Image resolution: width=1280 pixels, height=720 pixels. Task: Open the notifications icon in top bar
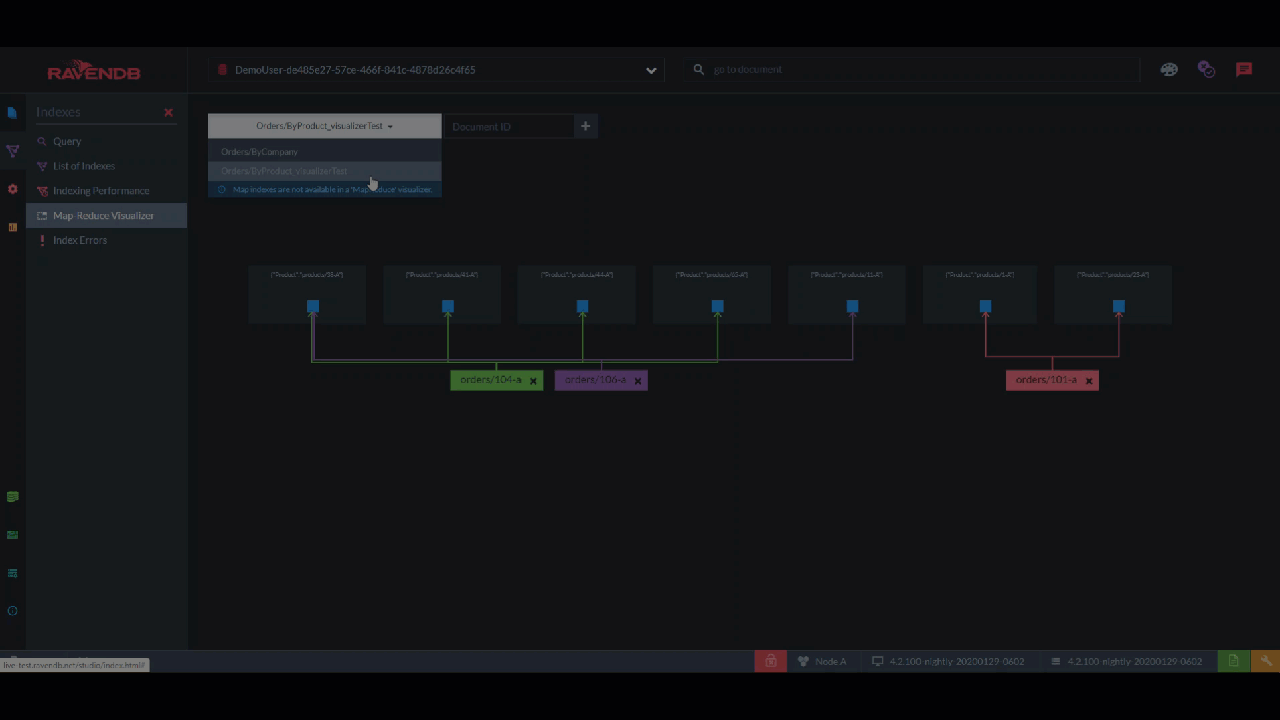(1206, 70)
